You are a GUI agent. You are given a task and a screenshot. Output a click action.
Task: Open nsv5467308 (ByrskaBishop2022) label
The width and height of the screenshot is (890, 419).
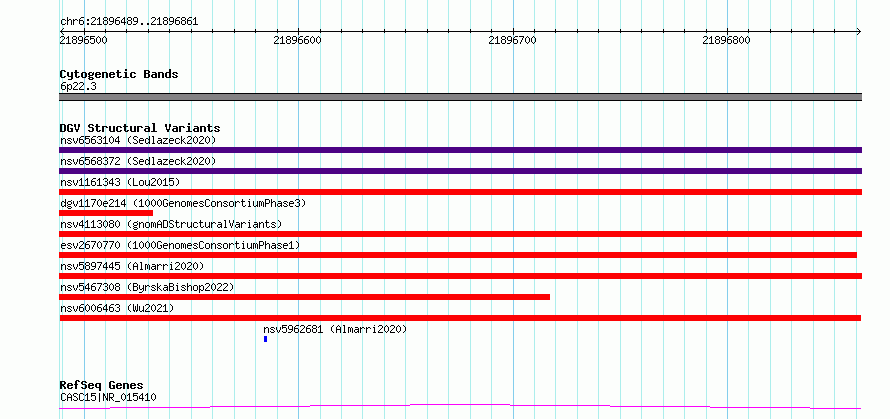point(147,287)
